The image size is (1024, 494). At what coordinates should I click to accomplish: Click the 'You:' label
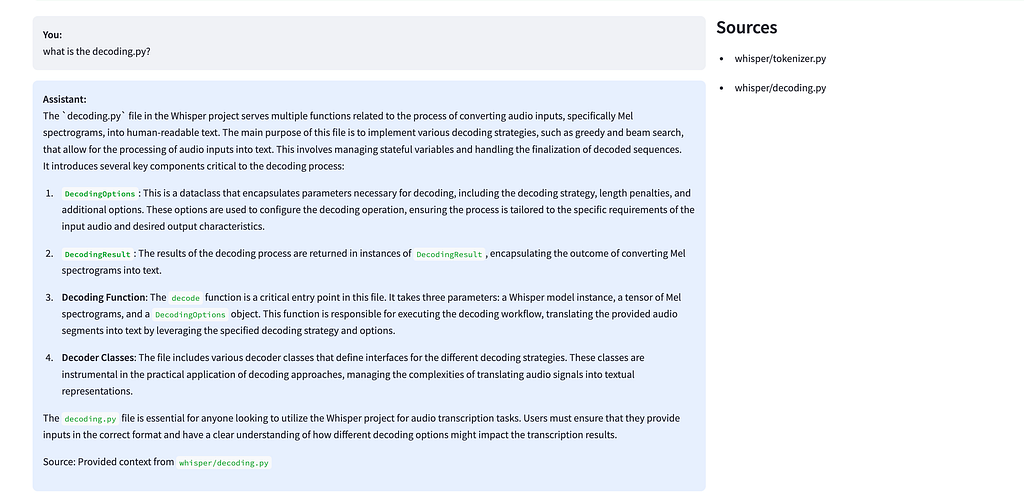(x=52, y=35)
